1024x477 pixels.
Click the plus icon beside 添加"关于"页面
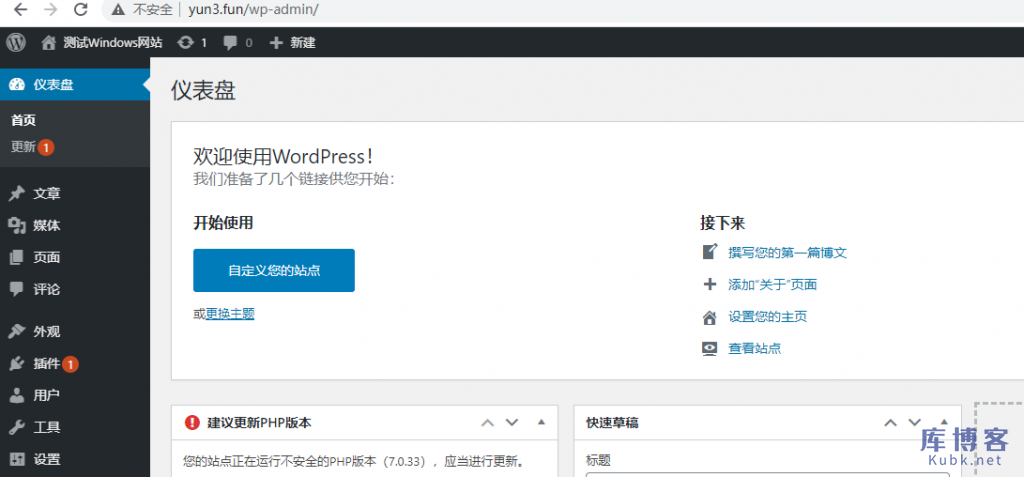point(709,284)
